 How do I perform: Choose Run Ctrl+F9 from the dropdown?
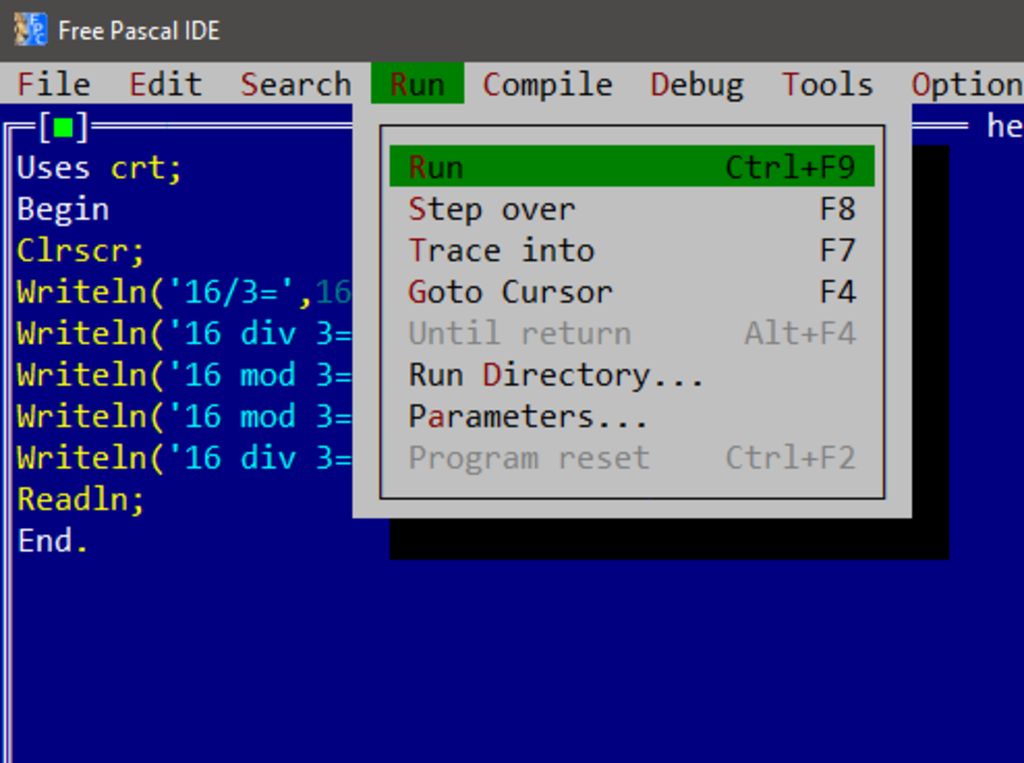click(632, 167)
